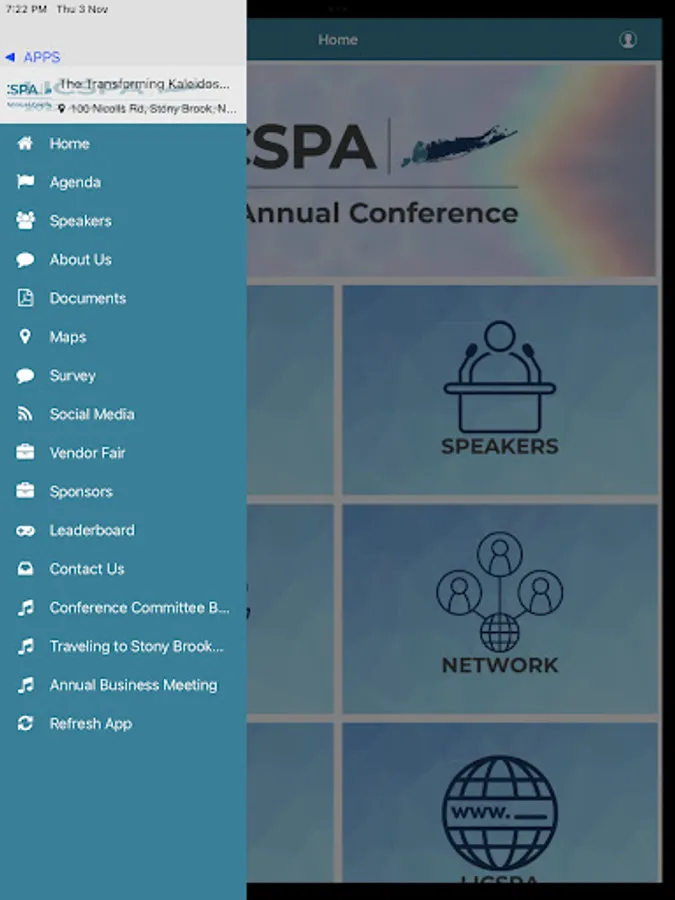
Task: Click the 100 Nicolls Rd address line
Action: click(153, 108)
